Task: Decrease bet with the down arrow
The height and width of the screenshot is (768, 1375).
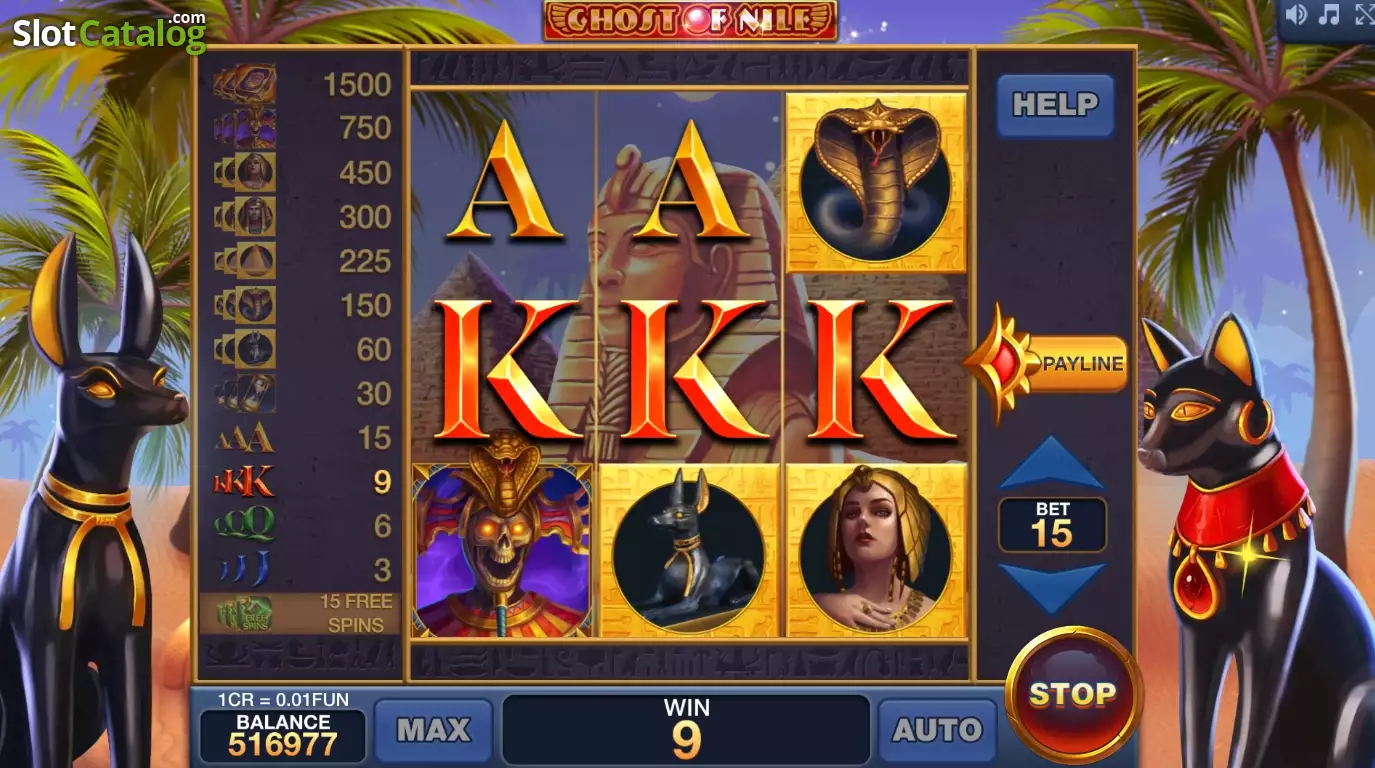Action: coord(1052,588)
